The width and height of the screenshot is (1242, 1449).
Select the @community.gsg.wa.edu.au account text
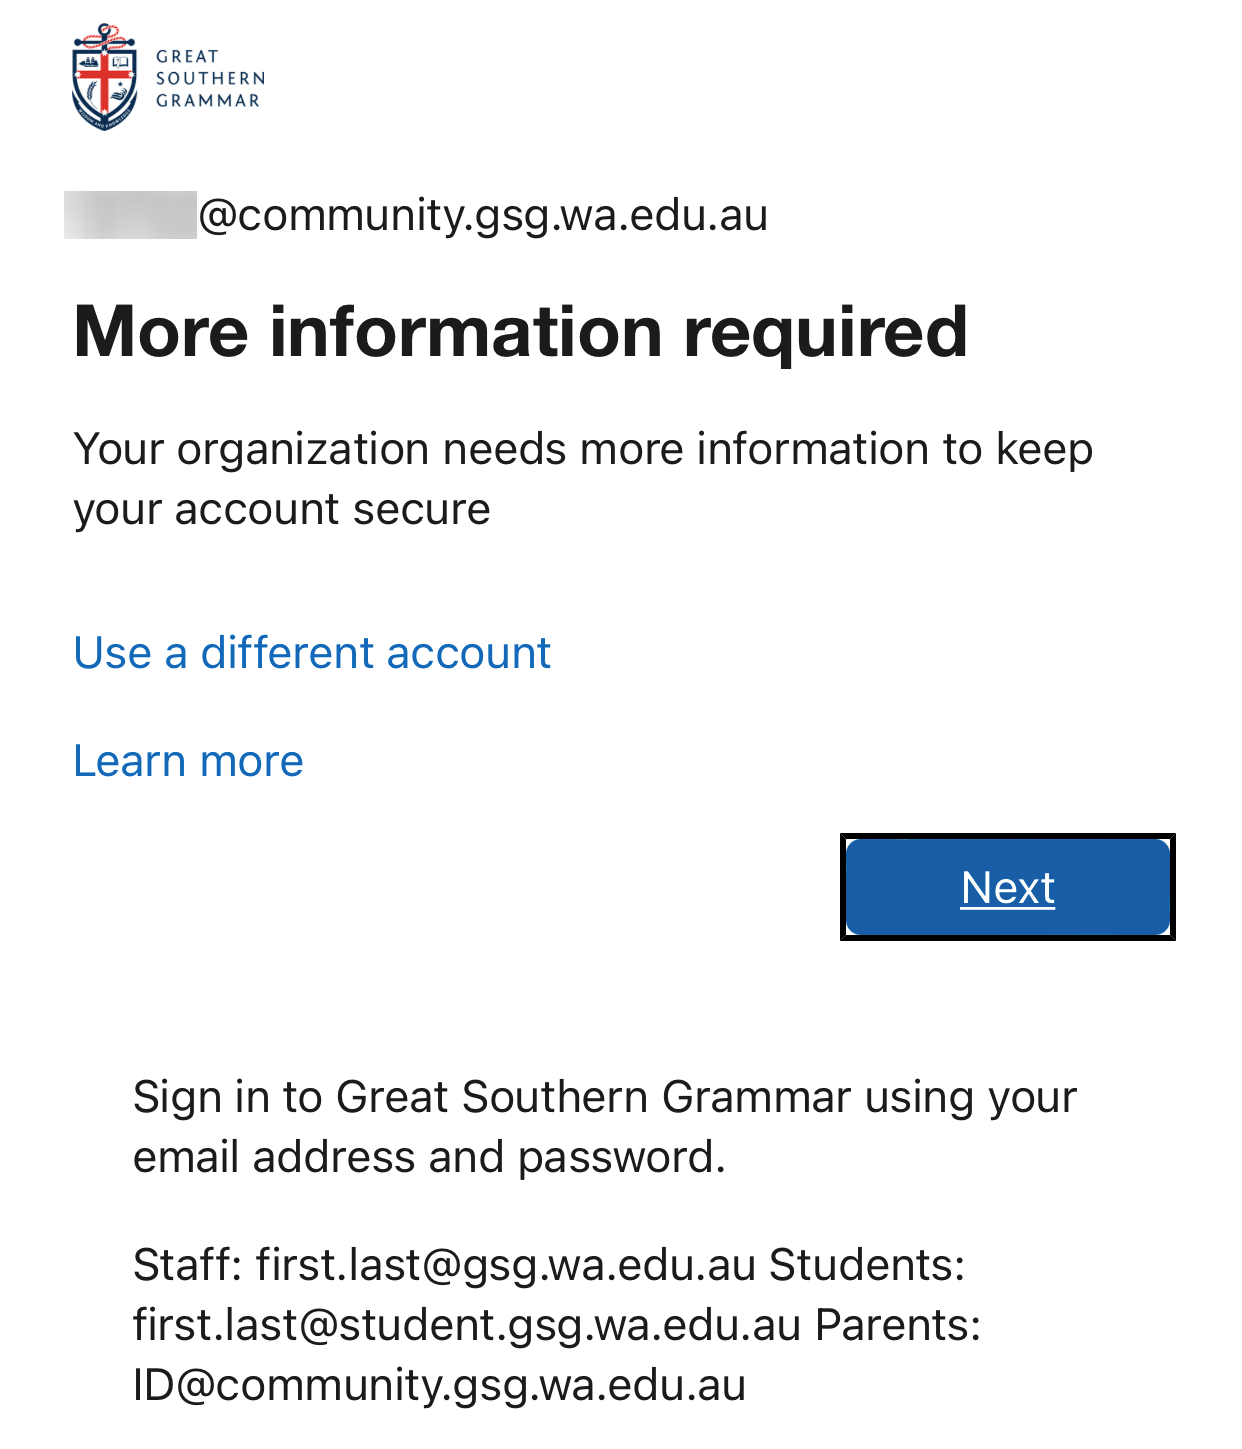[483, 215]
